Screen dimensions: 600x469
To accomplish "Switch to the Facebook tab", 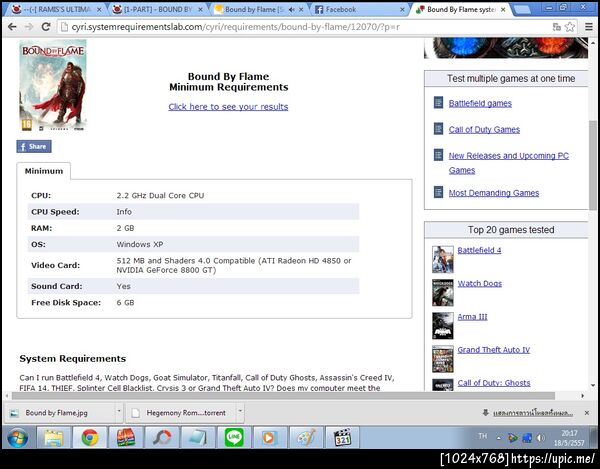I will [360, 10].
